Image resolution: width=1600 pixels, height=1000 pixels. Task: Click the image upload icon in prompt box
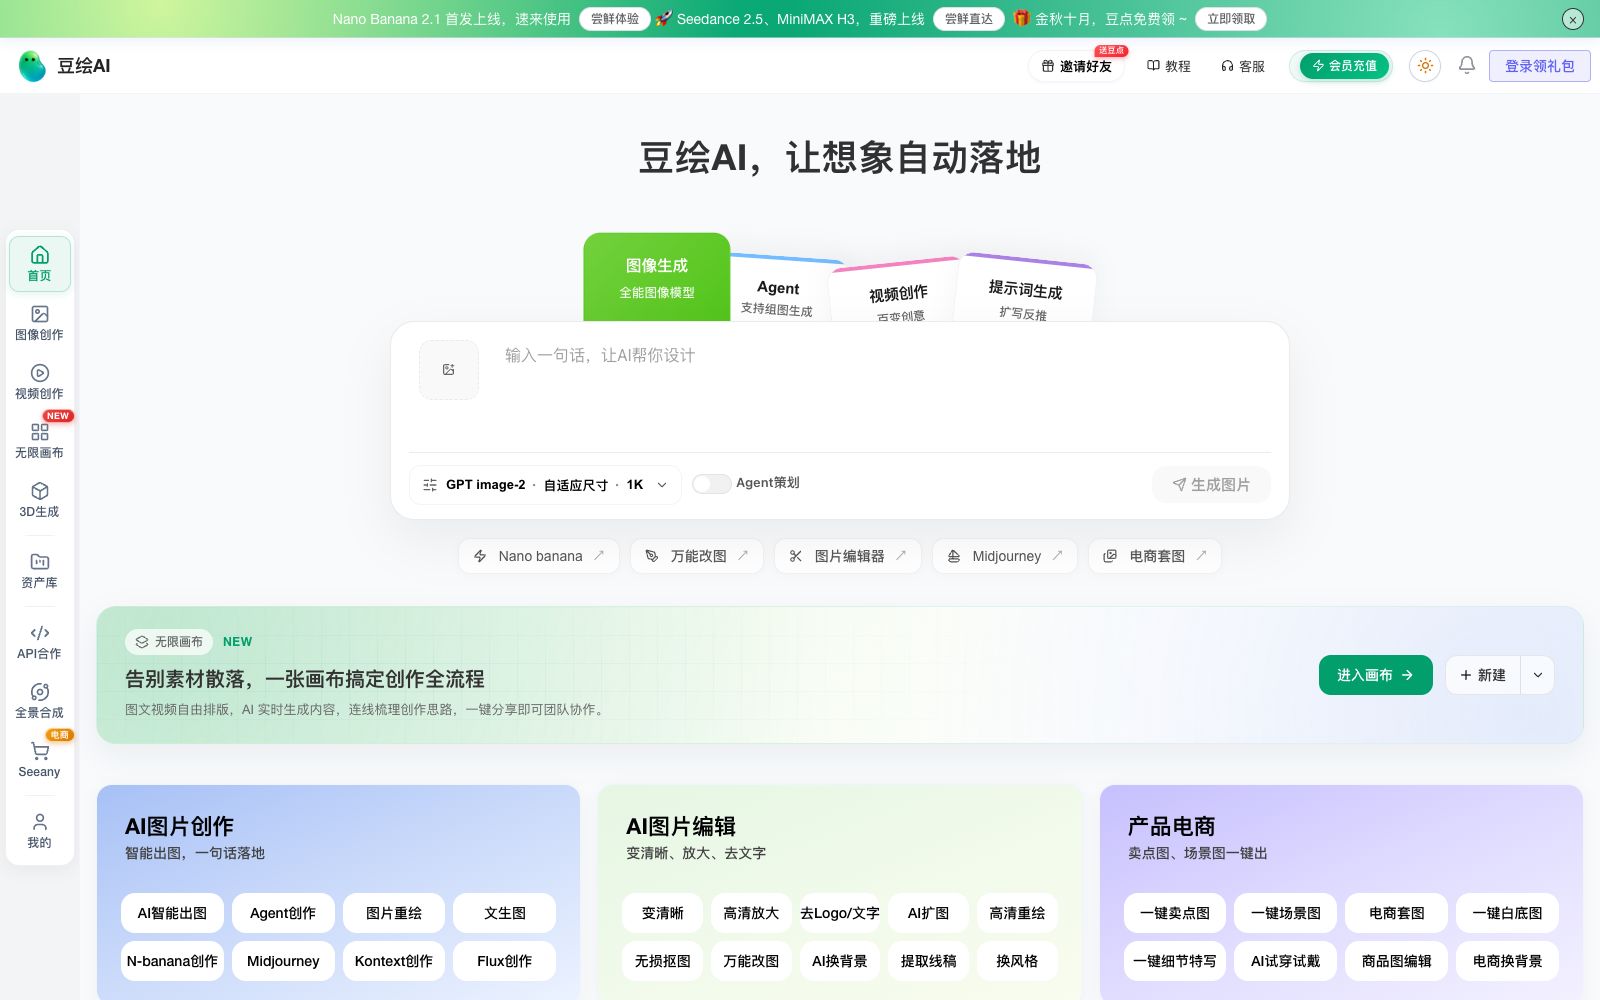(x=449, y=370)
